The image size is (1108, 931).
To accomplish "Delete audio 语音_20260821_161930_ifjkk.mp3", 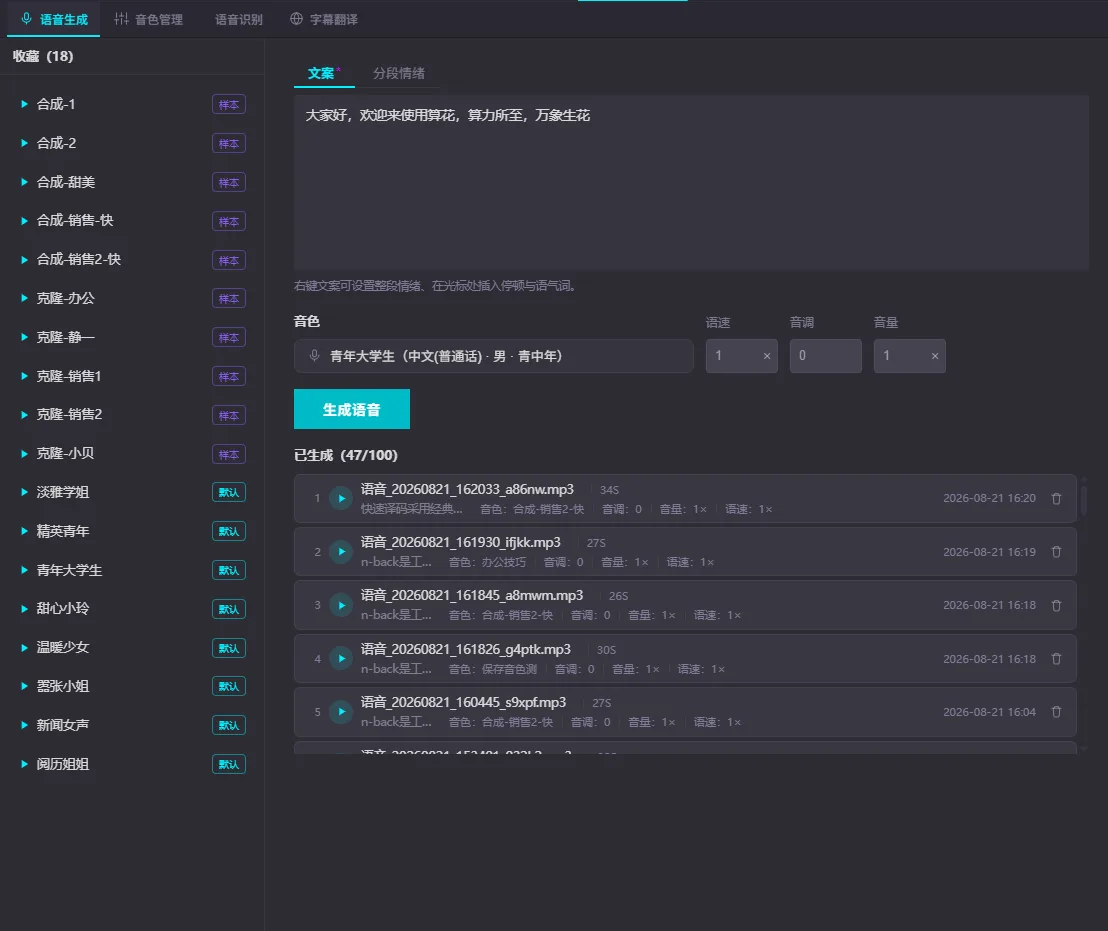I will tap(1056, 552).
